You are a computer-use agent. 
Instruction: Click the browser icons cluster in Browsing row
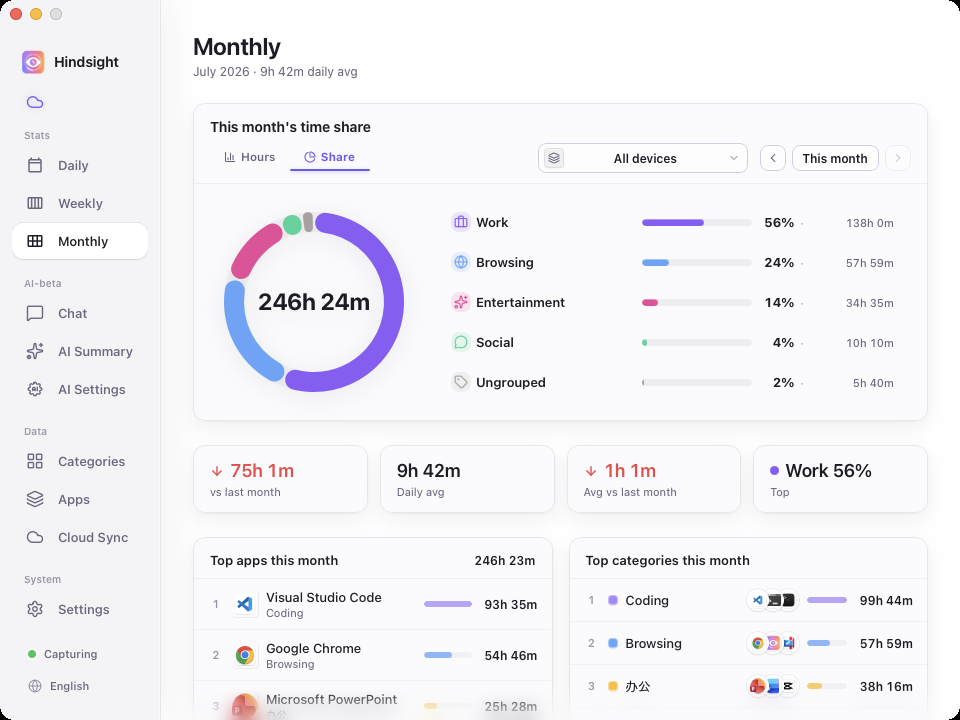tap(773, 643)
